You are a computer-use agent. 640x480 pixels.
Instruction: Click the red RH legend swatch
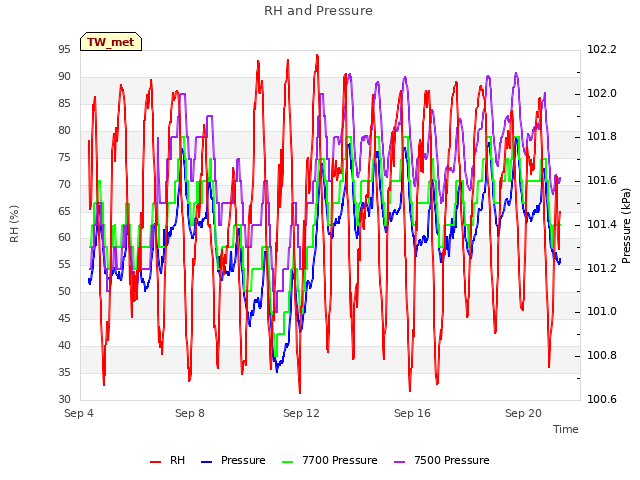pyautogui.click(x=156, y=462)
